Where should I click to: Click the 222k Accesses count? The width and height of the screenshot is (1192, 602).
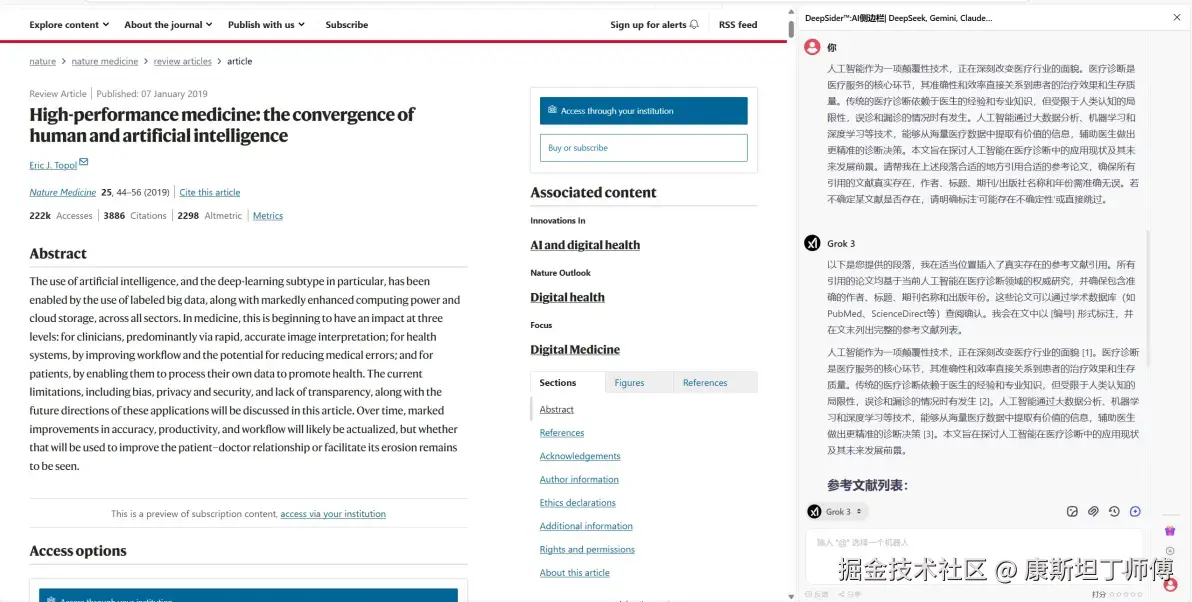coord(61,216)
